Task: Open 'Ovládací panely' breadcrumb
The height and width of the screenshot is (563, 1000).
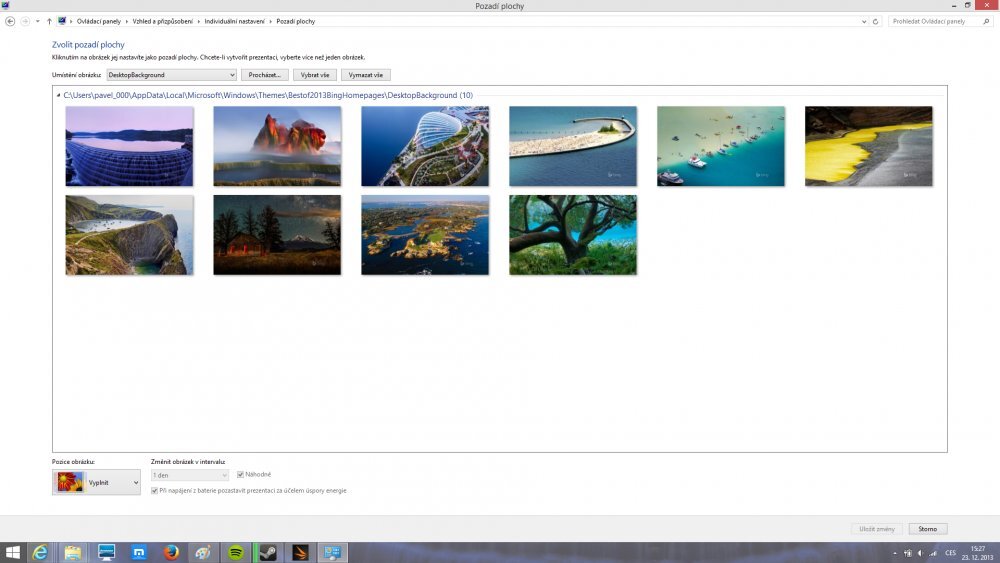Action: pos(99,21)
